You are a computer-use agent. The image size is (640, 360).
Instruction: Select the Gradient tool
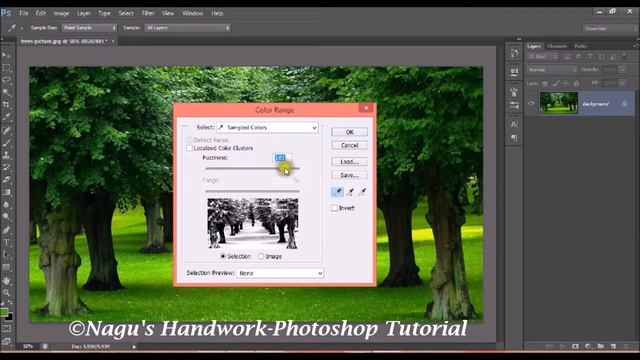tap(7, 192)
